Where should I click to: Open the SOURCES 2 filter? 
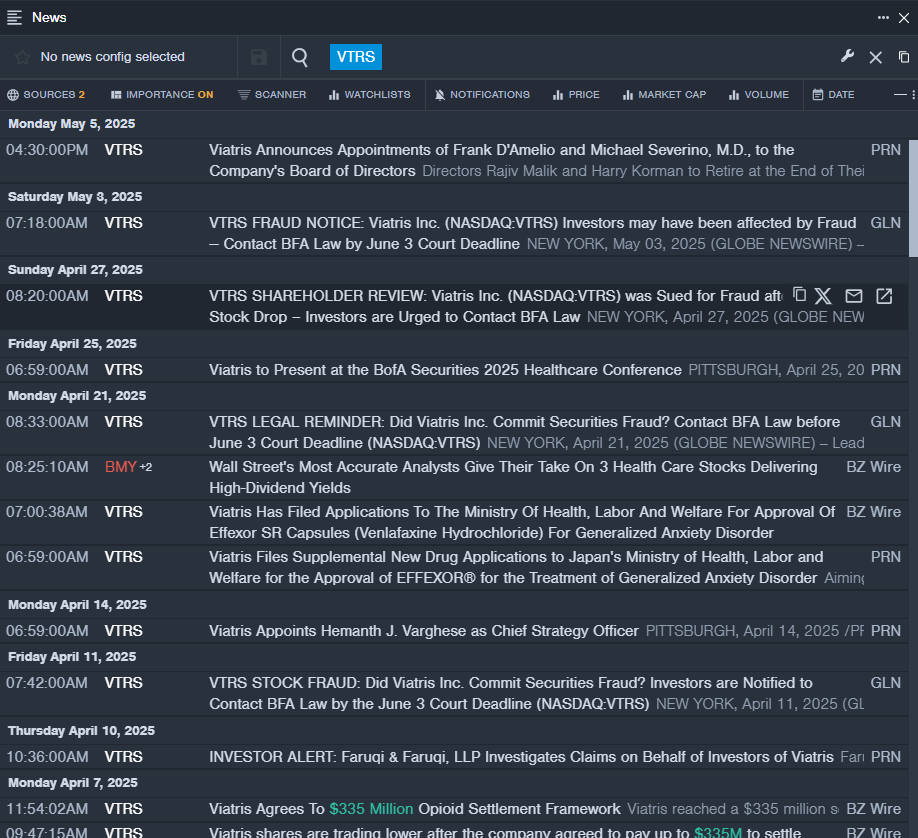pyautogui.click(x=46, y=95)
